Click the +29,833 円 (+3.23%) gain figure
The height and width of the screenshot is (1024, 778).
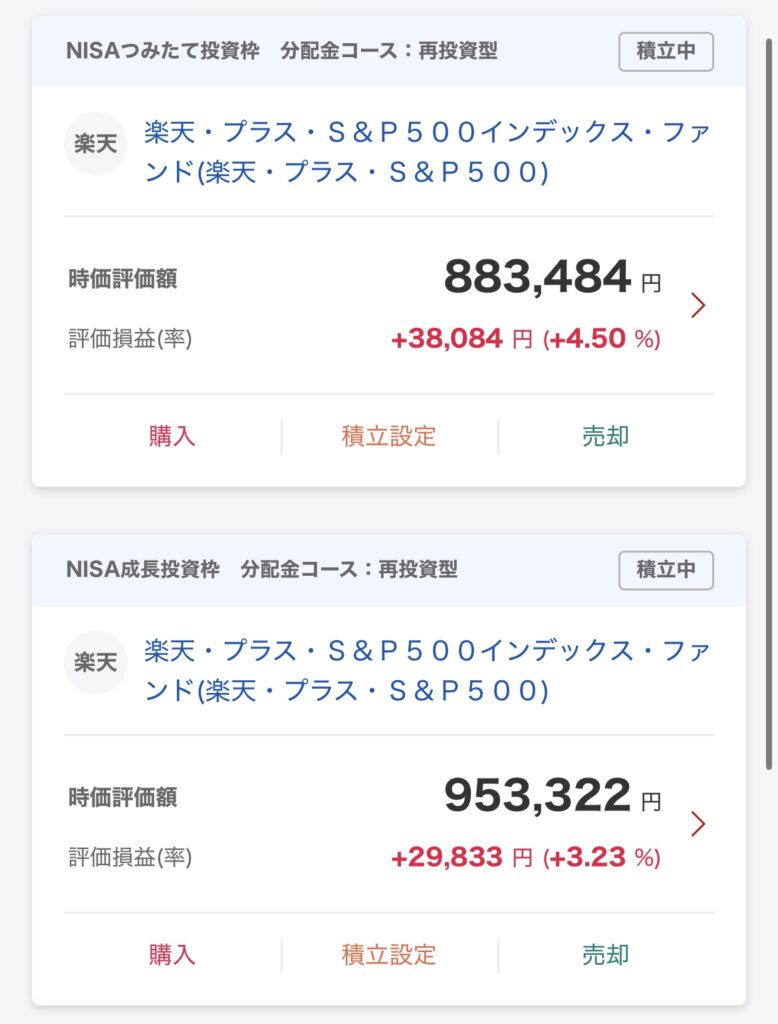[526, 857]
